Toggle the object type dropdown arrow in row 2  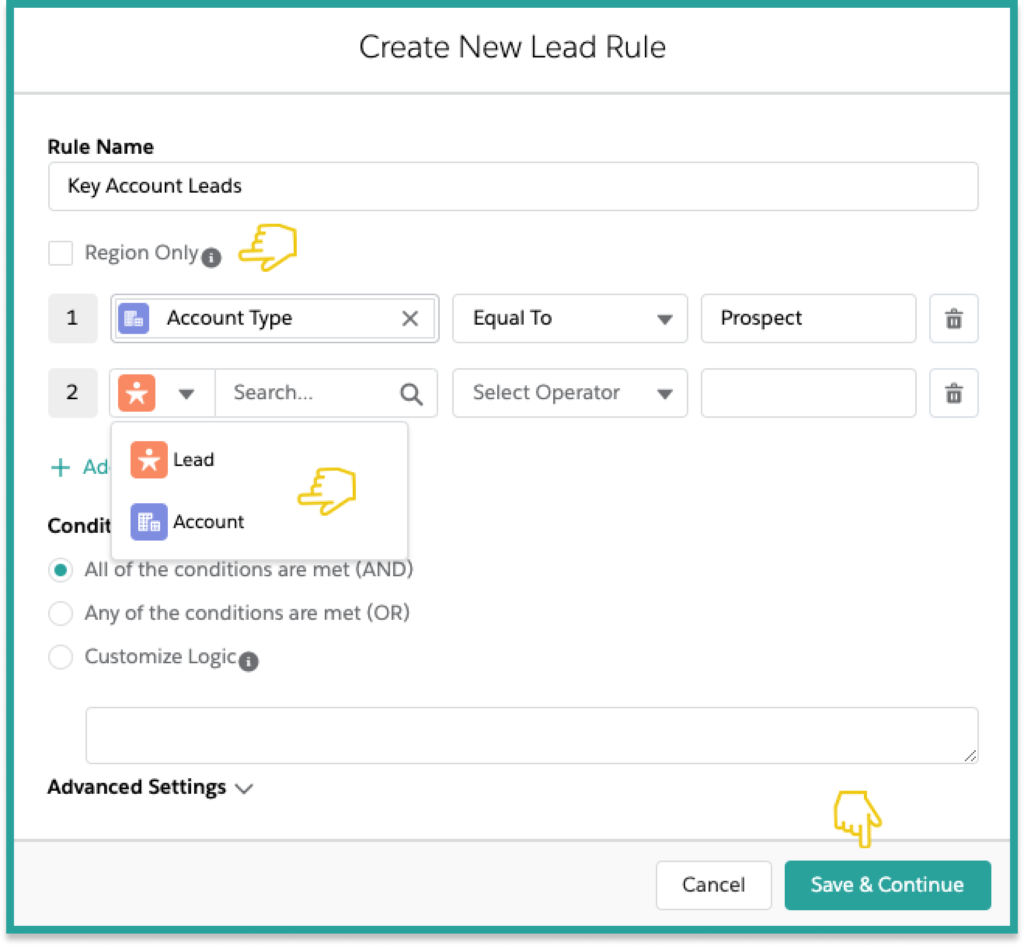pos(186,394)
